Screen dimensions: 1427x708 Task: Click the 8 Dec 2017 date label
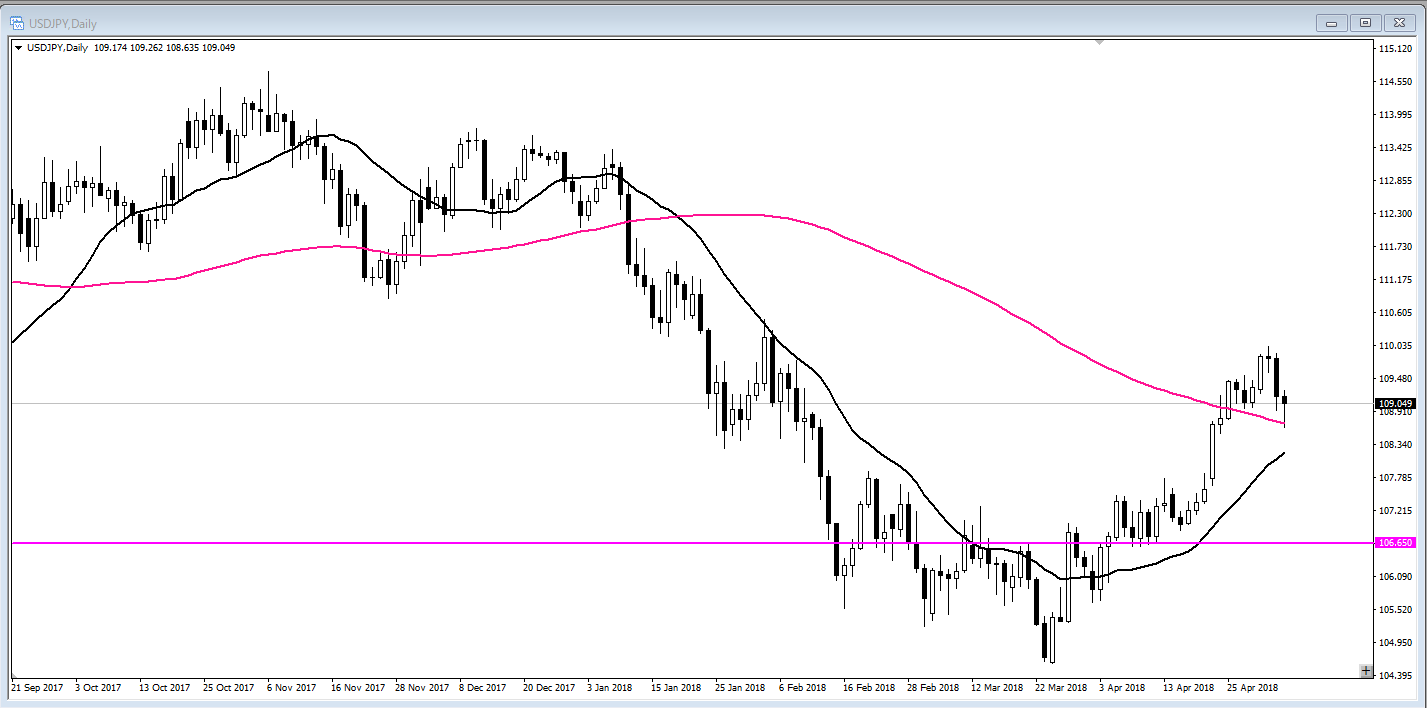point(483,688)
